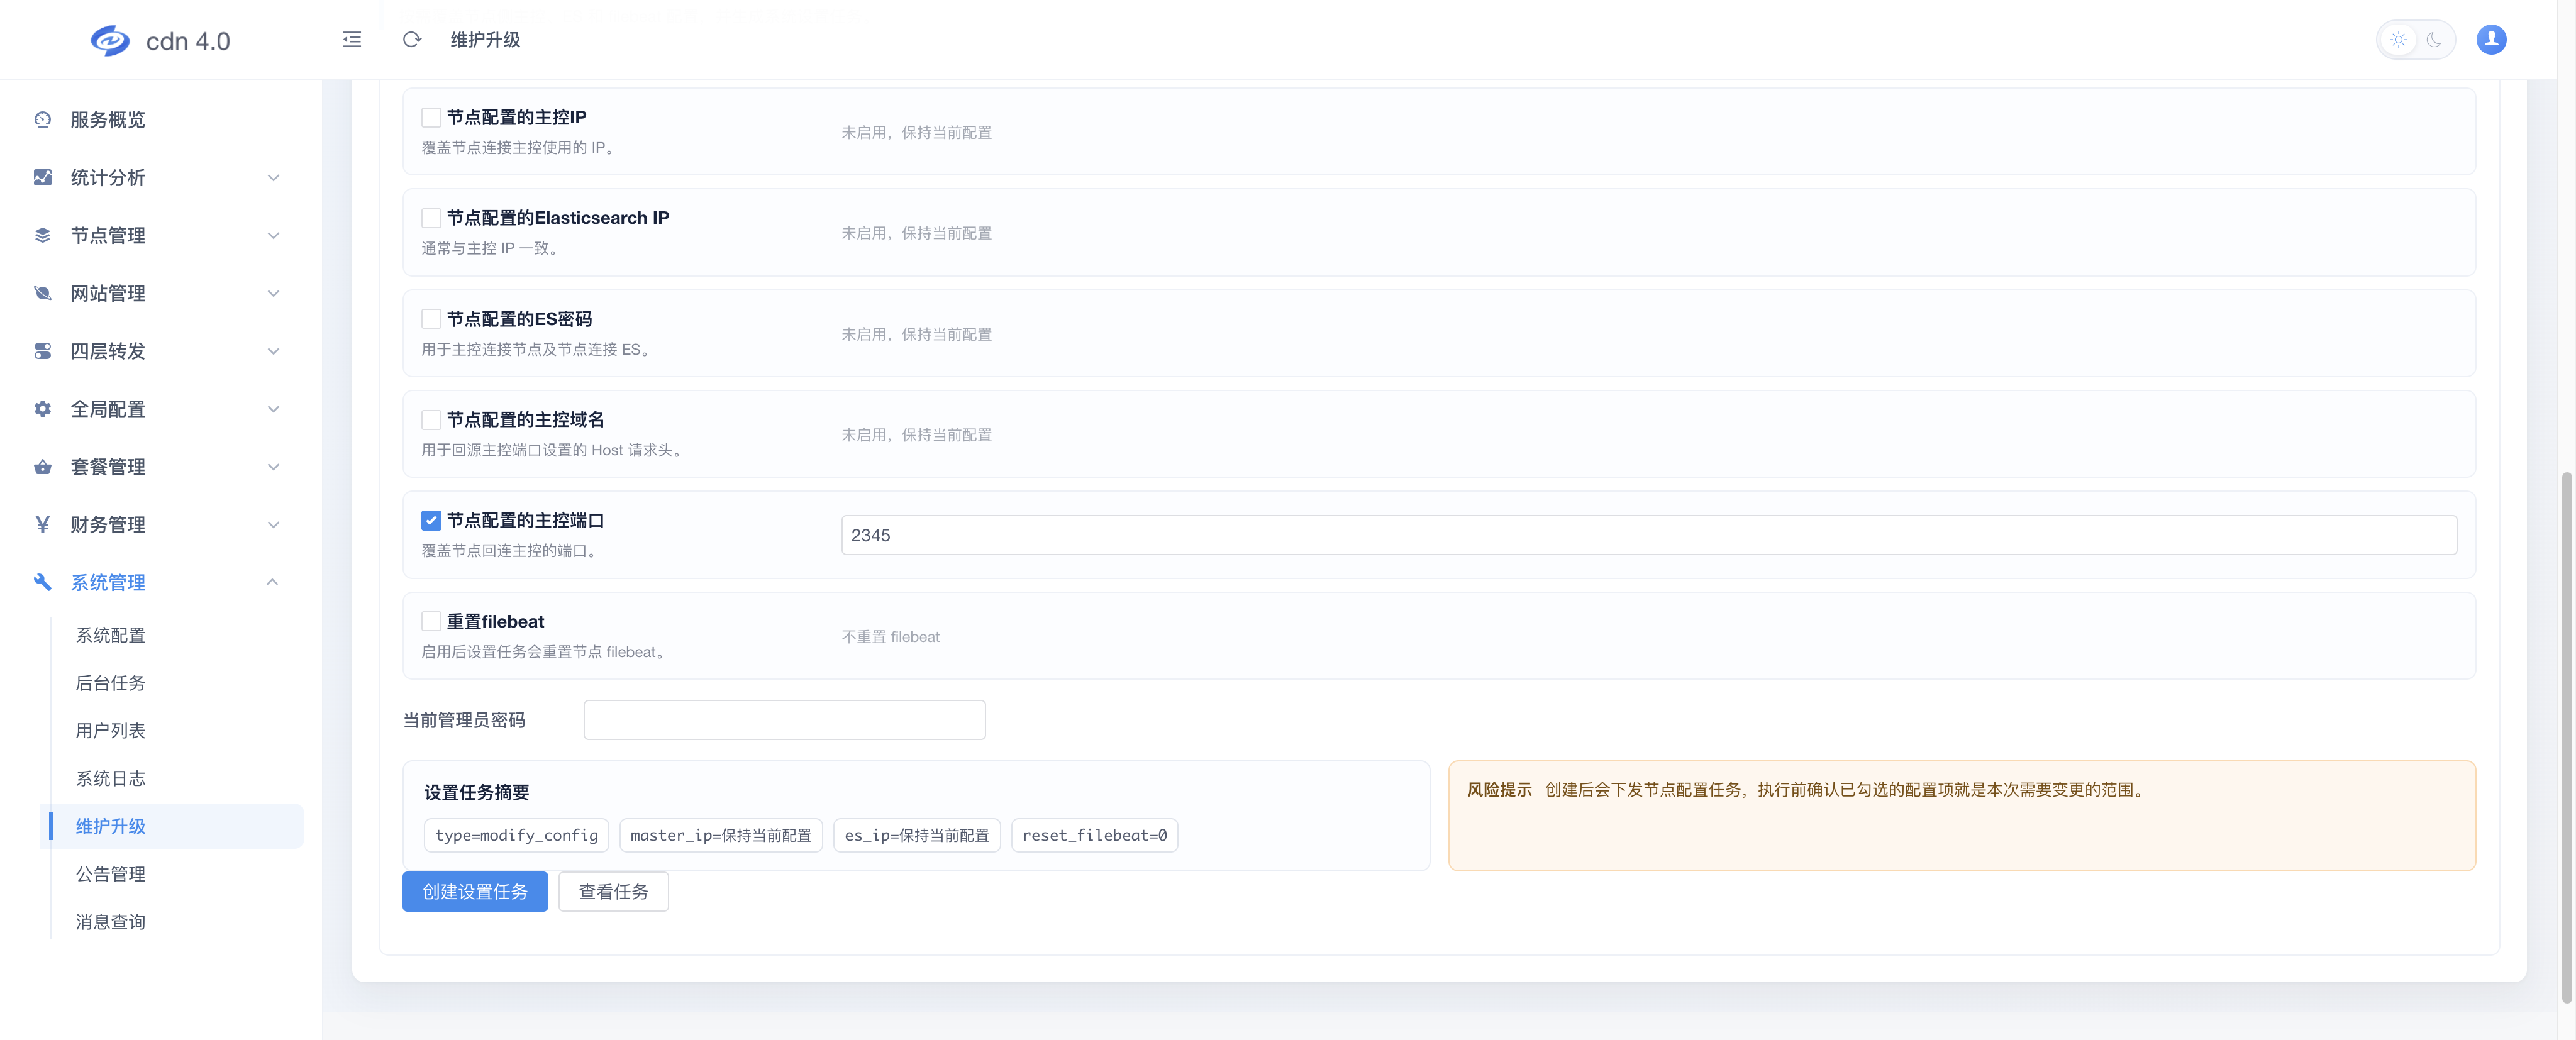
Task: Expand the 套餐管理 menu chevron
Action: (x=273, y=467)
